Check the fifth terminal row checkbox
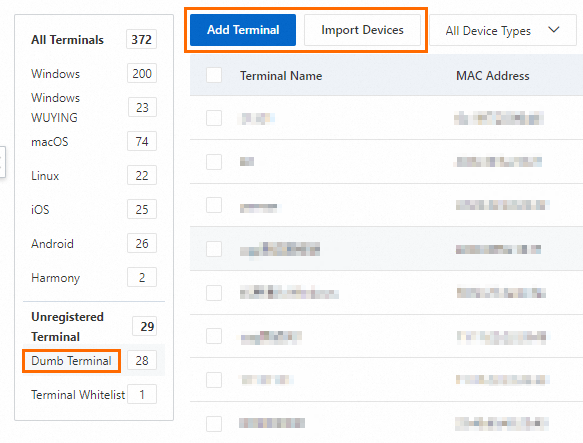The image size is (583, 443). (x=214, y=293)
